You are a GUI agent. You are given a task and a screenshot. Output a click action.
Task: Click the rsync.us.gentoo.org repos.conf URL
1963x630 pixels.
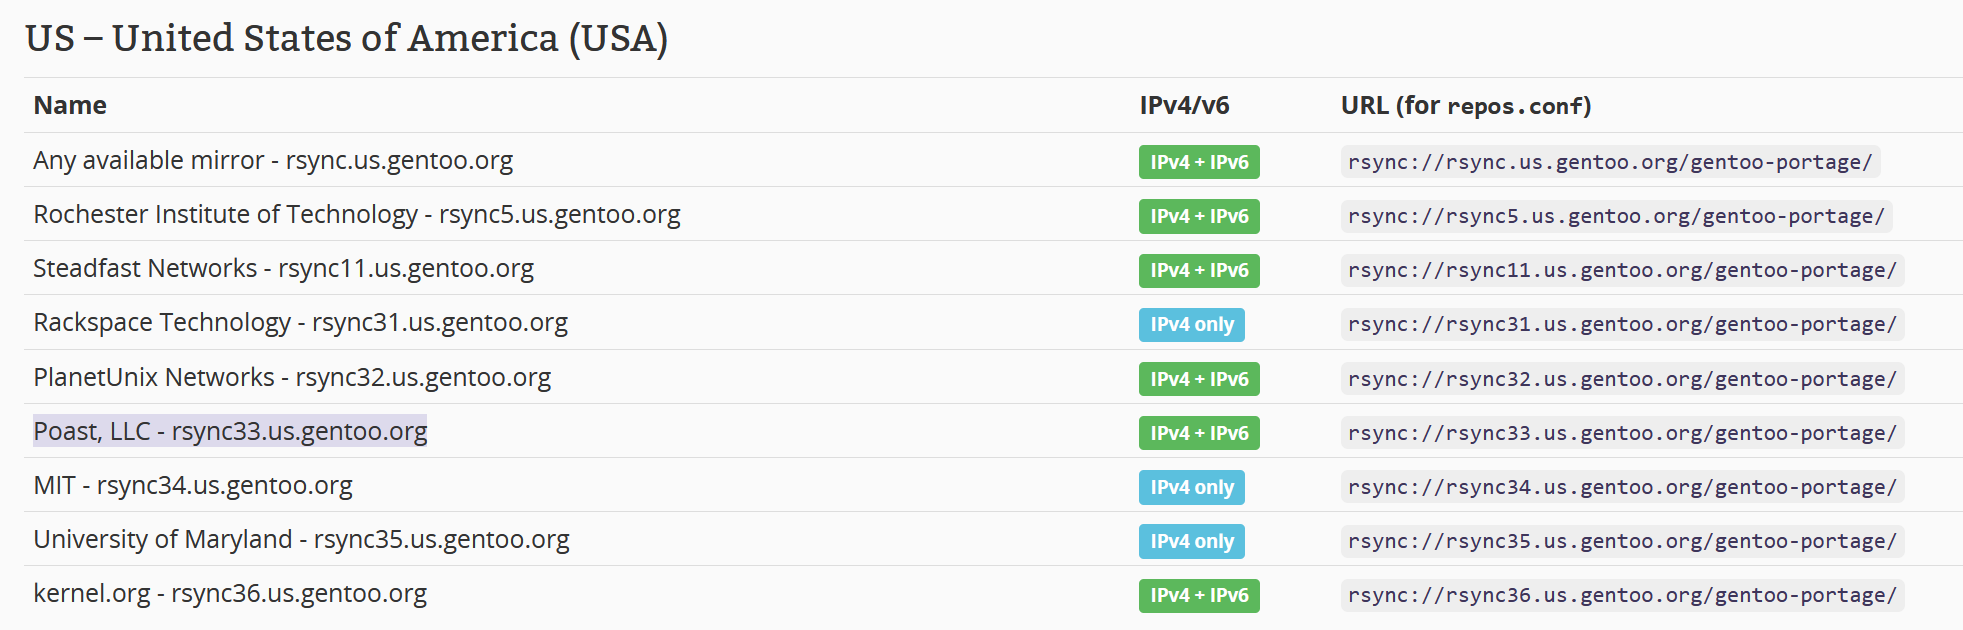1609,162
